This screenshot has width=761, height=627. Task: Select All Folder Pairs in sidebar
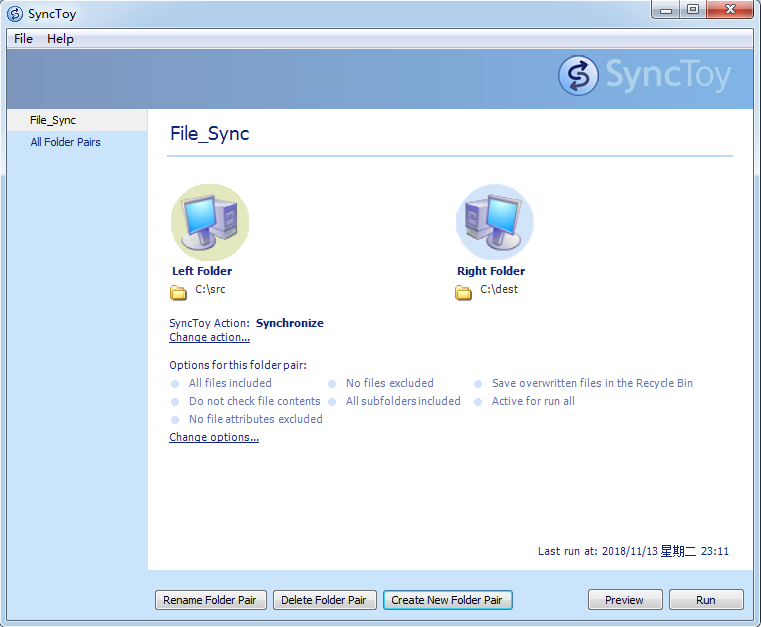tap(65, 142)
